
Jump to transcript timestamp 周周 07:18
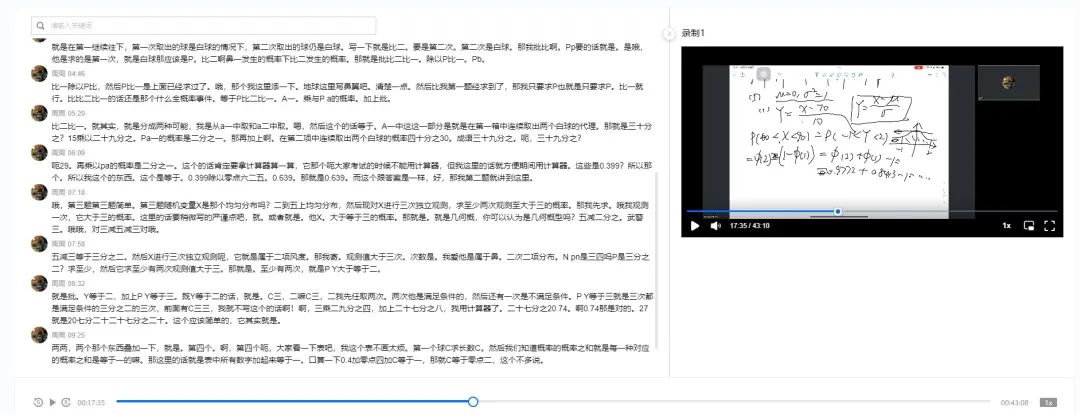(x=68, y=192)
